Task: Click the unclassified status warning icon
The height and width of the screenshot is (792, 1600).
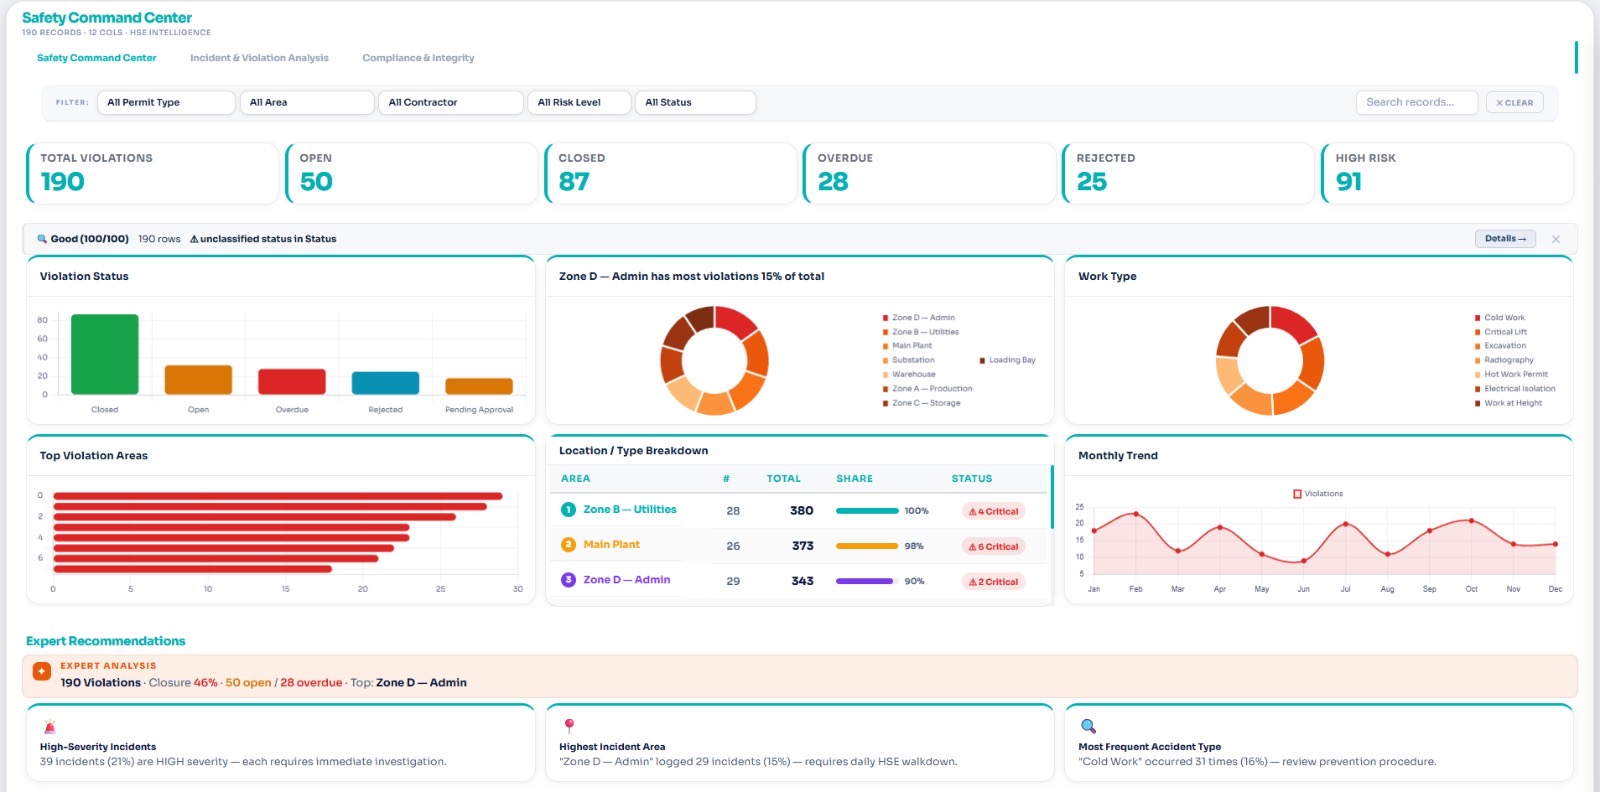Action: pos(194,239)
